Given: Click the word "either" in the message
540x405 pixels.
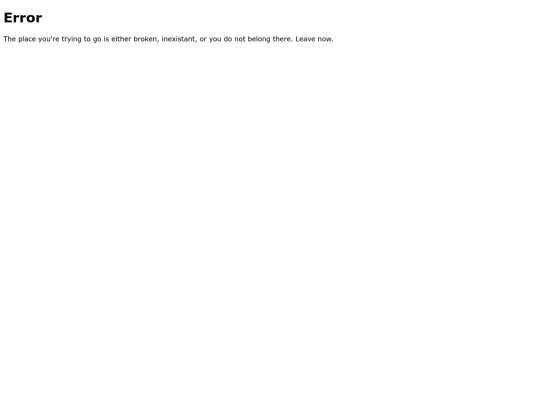Looking at the screenshot, I should pos(121,39).
